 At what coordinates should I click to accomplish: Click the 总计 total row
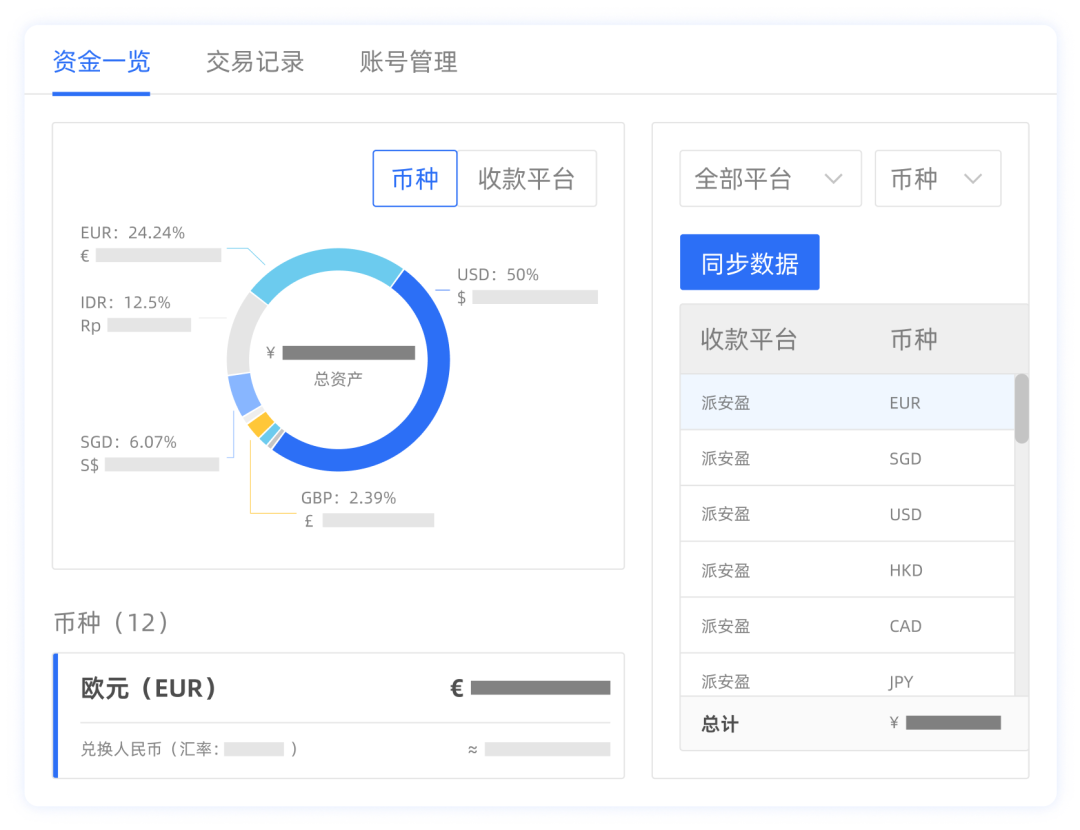853,723
